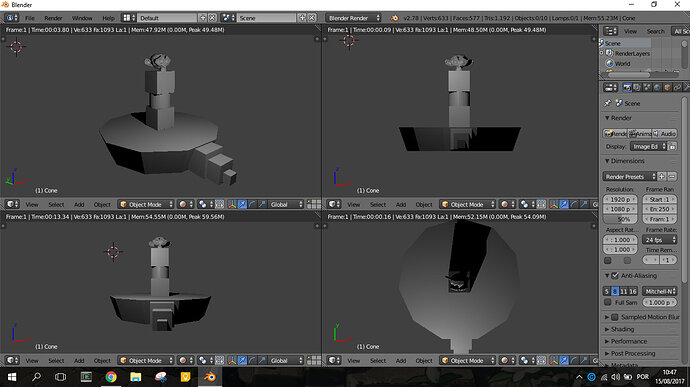
Task: Click the resolution percentage 50% slider
Action: [620, 219]
